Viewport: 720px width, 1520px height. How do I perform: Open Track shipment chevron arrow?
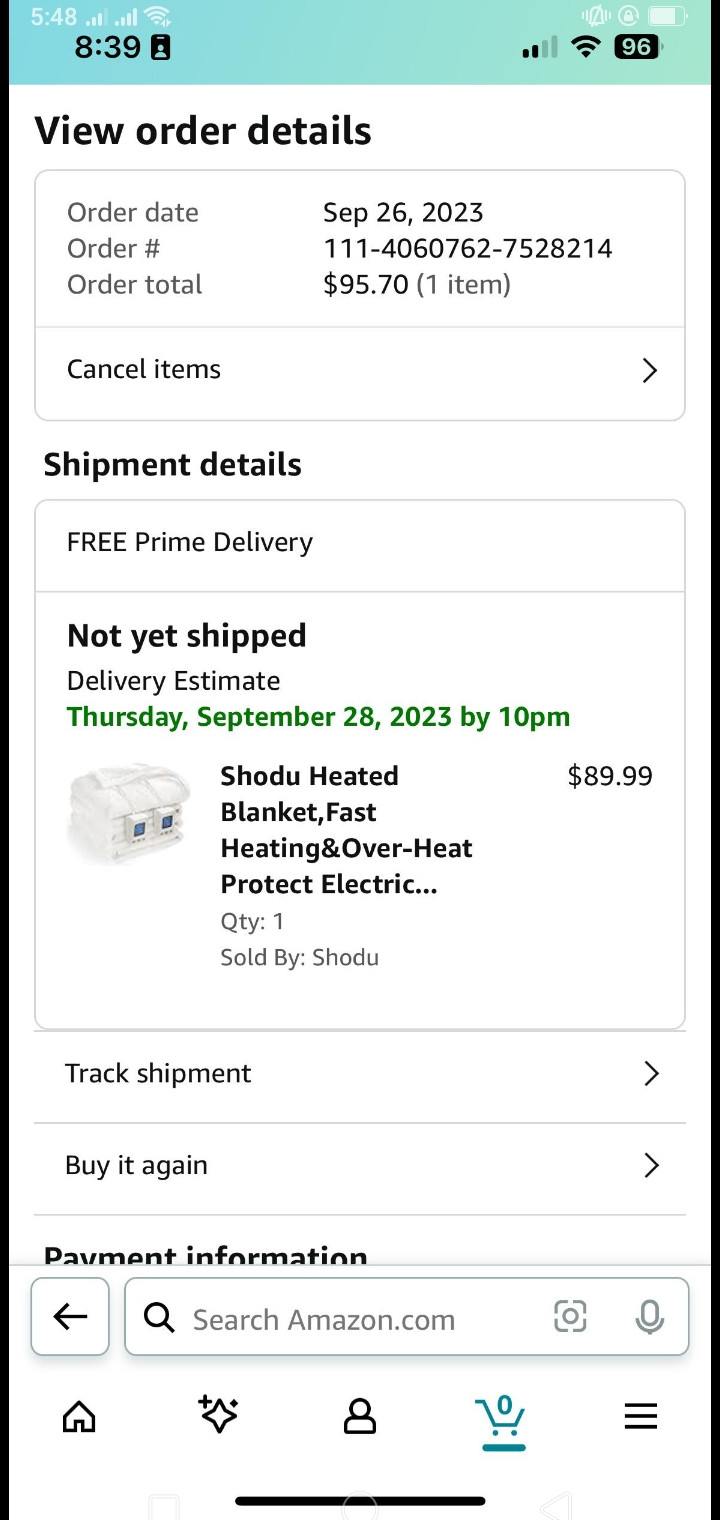[651, 1074]
